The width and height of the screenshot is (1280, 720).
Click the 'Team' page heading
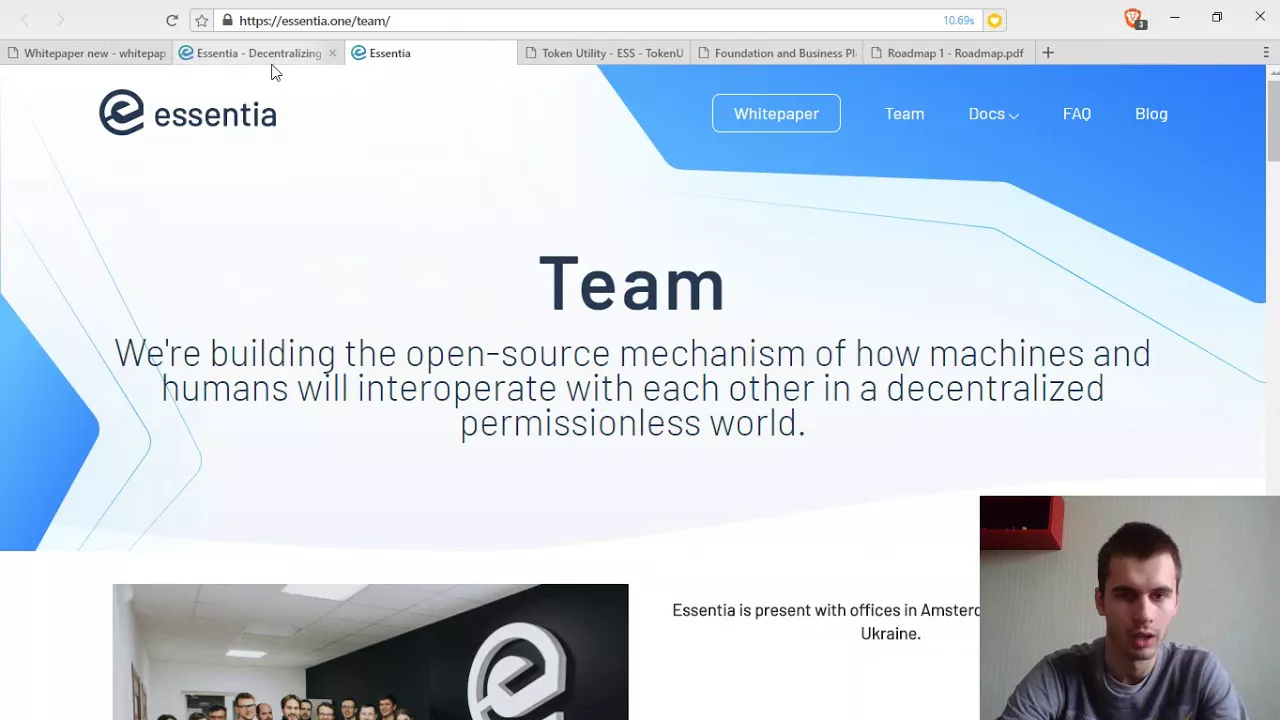pyautogui.click(x=632, y=284)
